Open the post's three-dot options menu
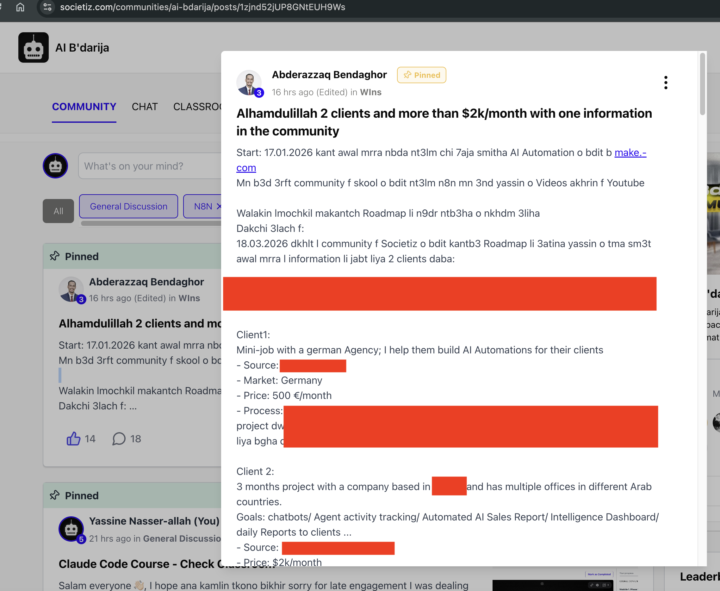This screenshot has height=591, width=720. point(665,83)
